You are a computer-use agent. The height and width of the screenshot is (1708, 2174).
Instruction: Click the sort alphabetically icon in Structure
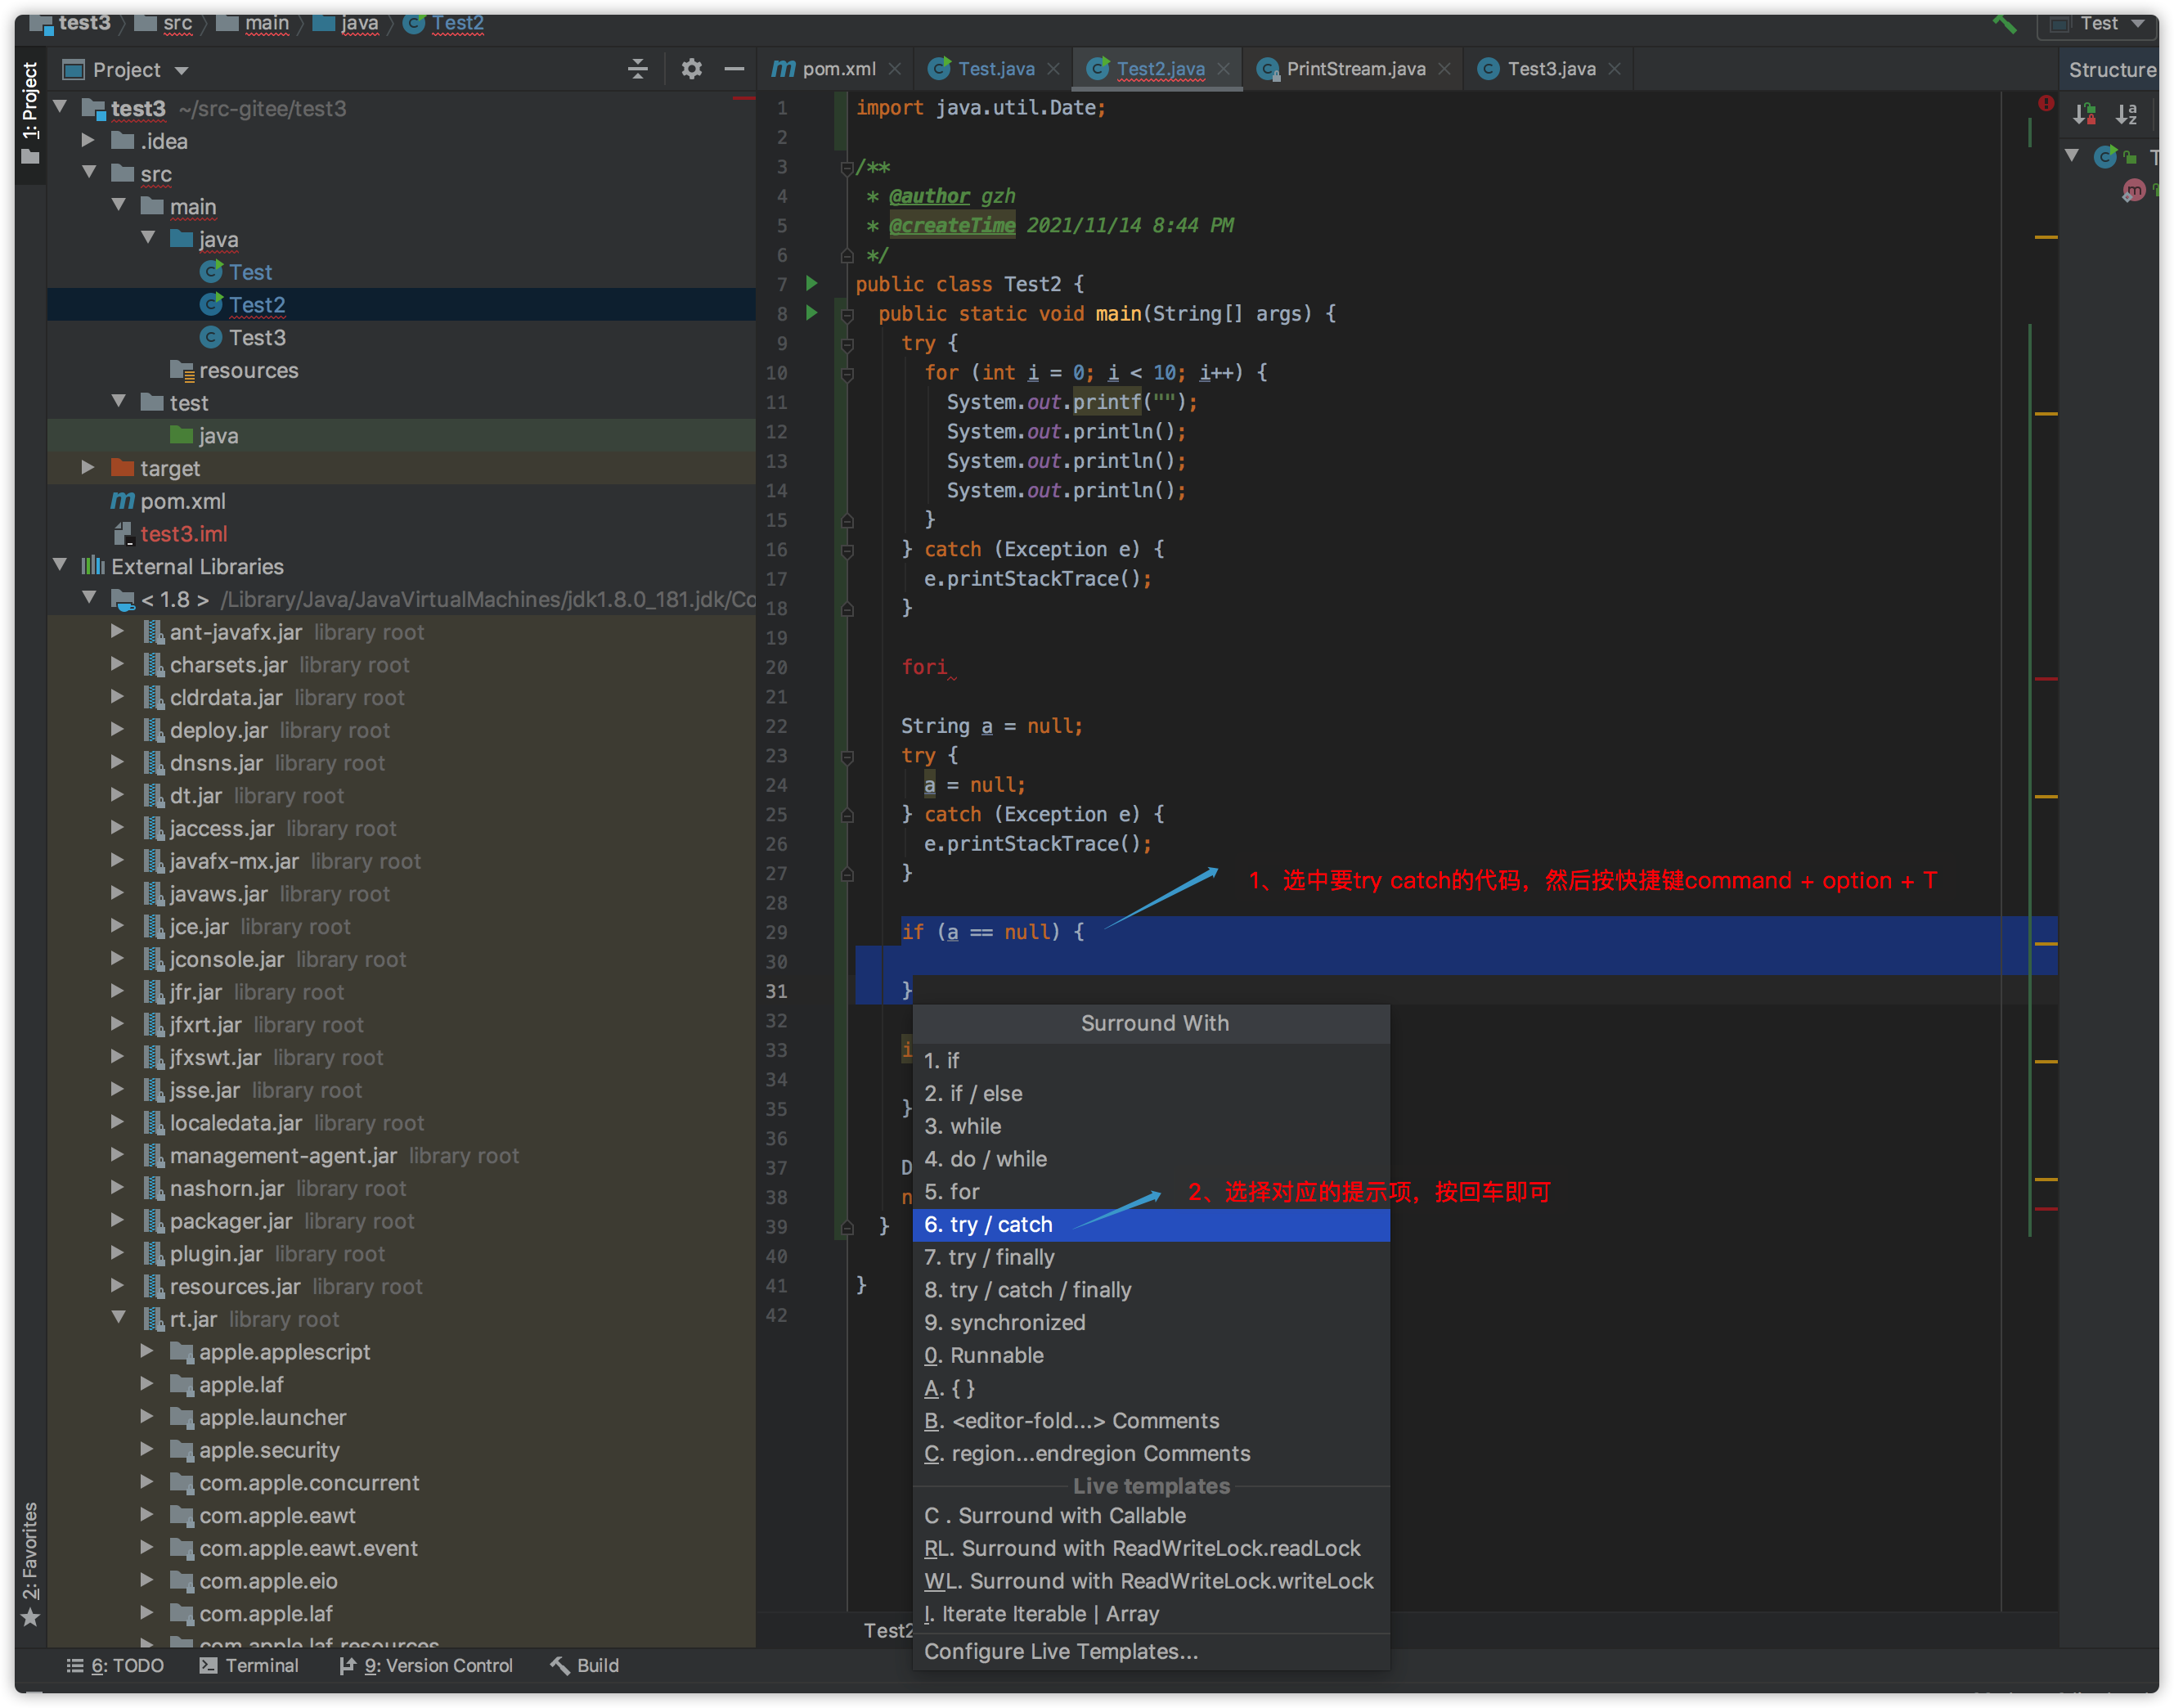[2126, 114]
